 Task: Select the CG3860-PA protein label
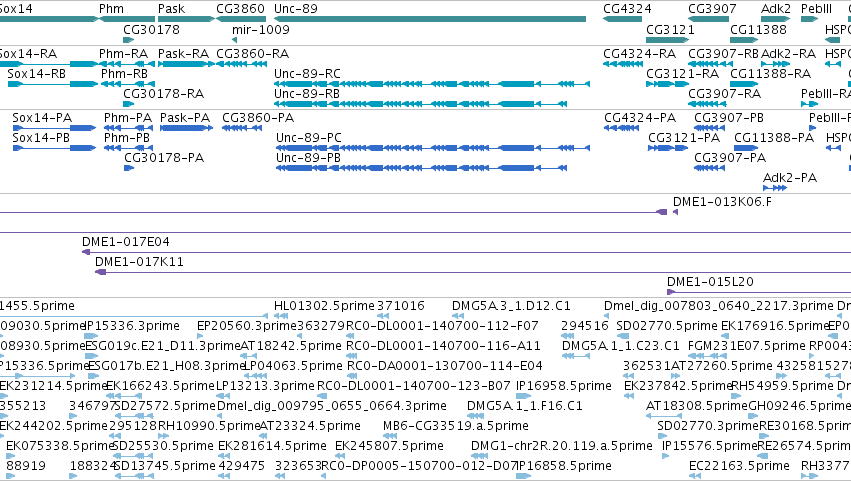click(258, 118)
